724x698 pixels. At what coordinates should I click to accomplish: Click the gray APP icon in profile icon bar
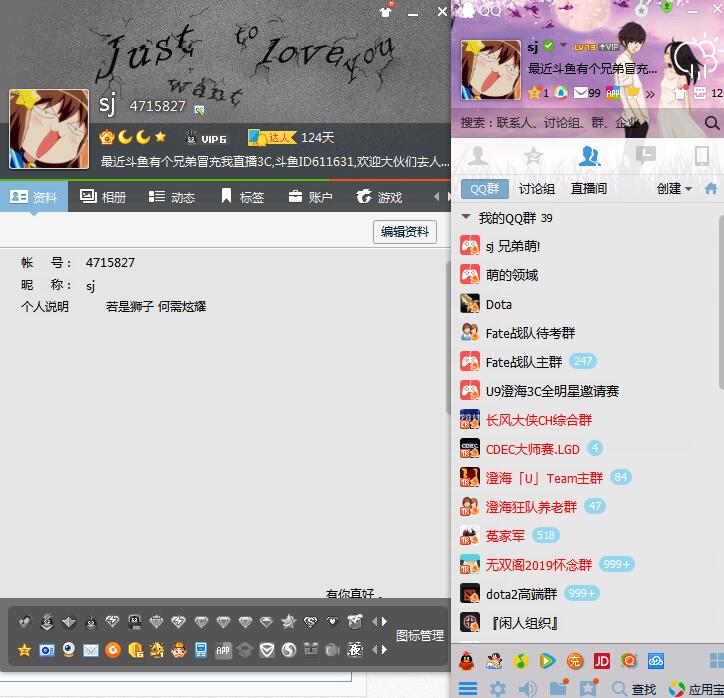coord(223,650)
